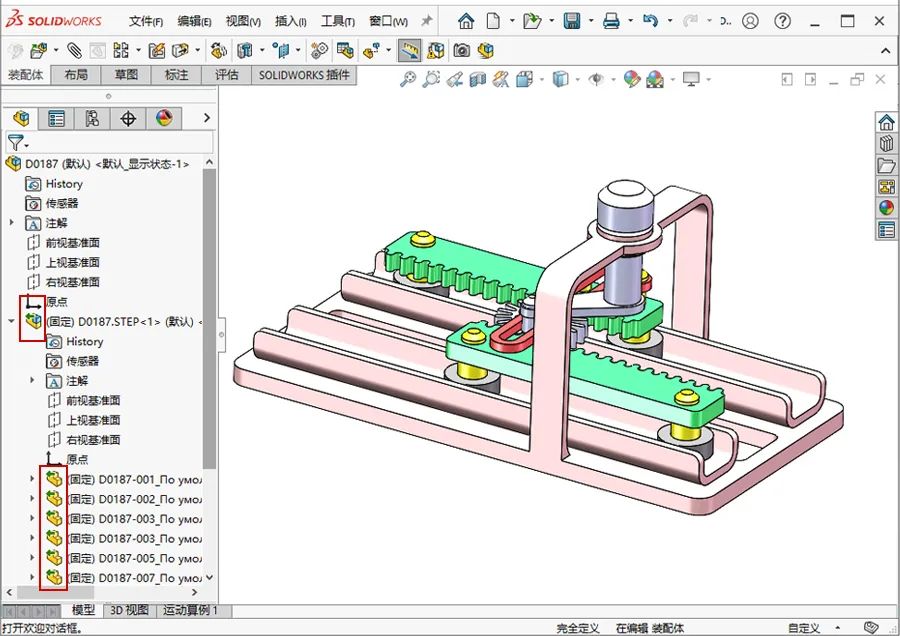
Task: Open the Assembly Features tool
Action: click(245, 51)
